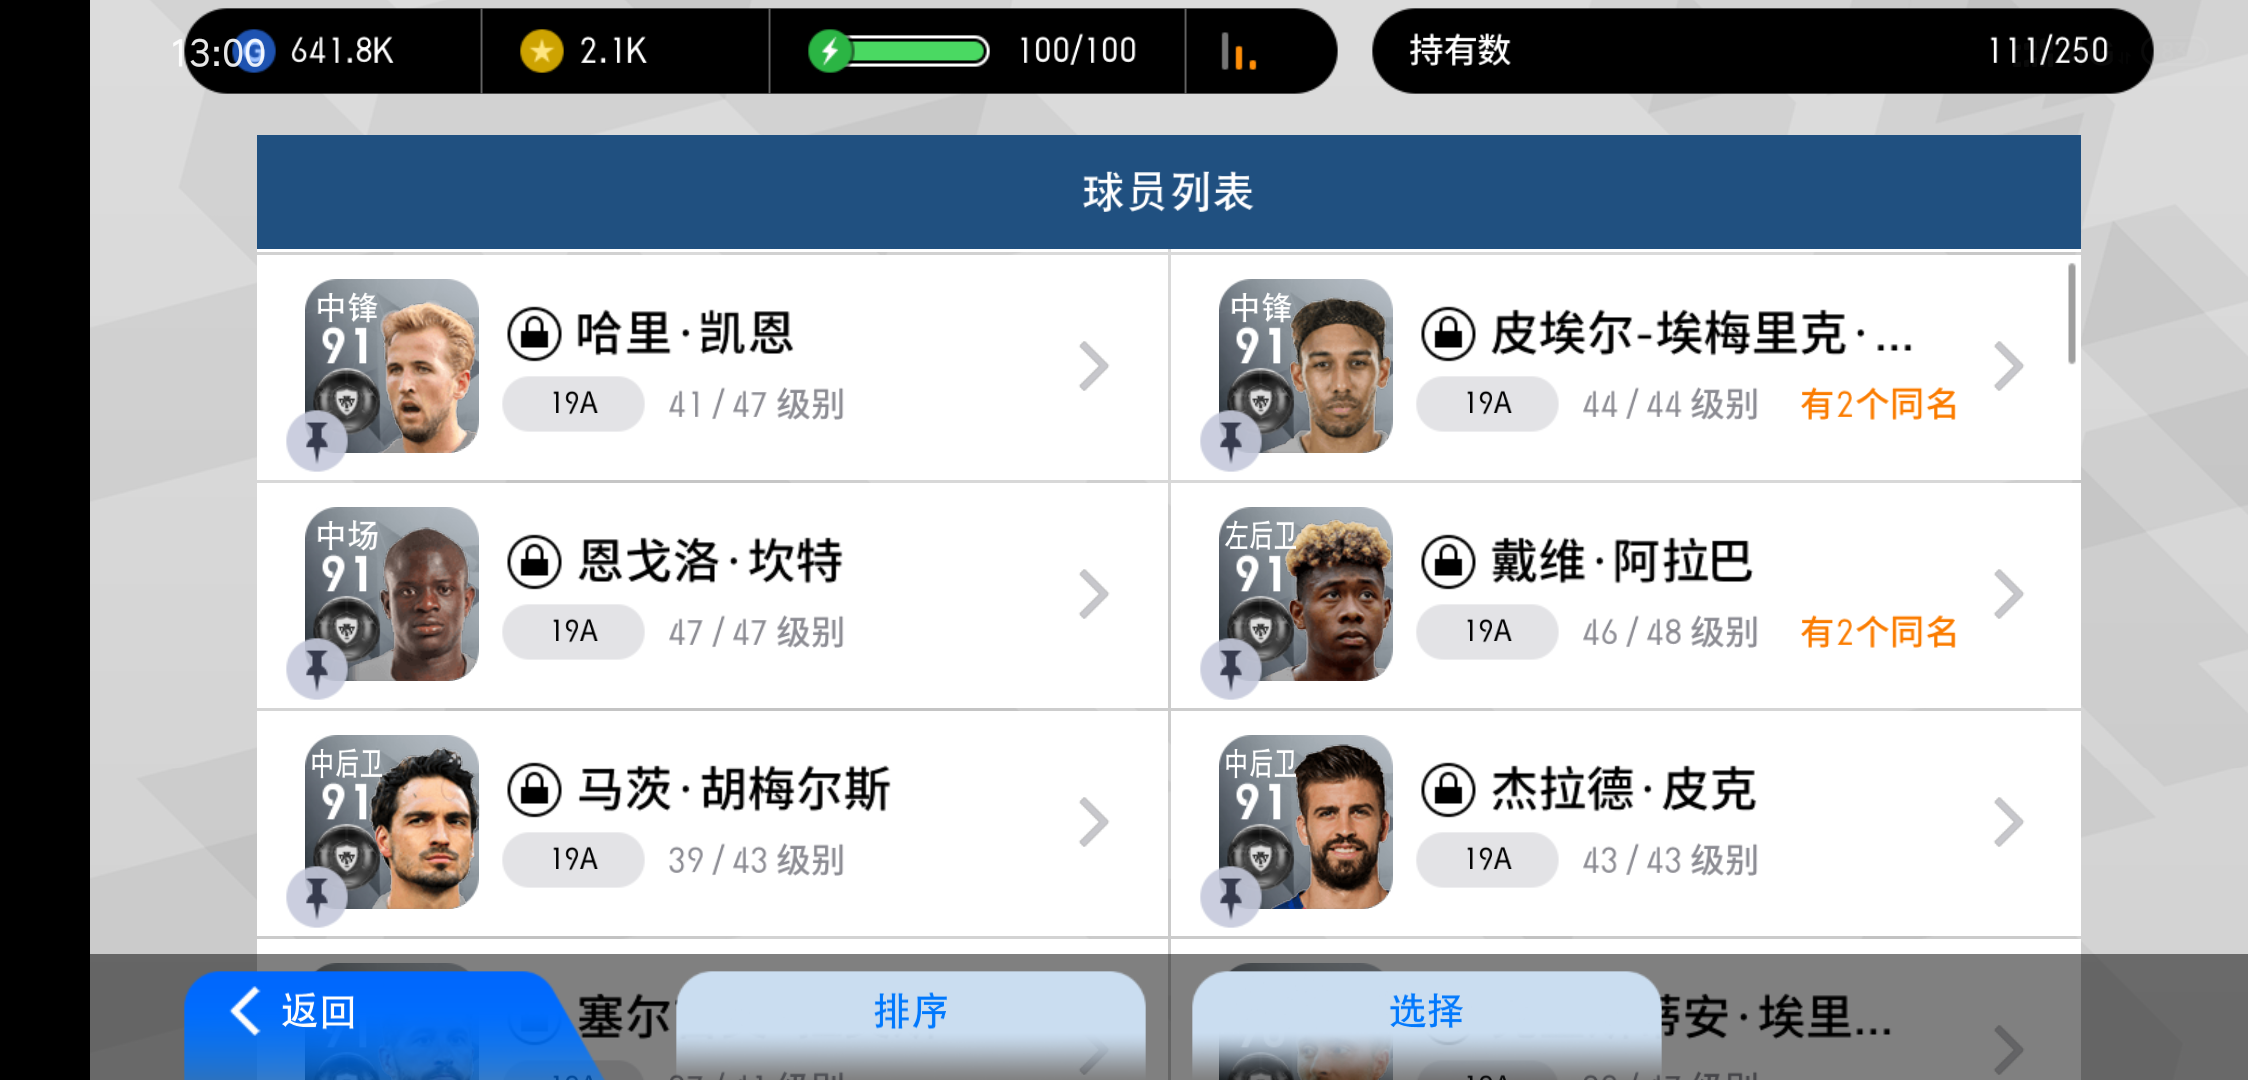This screenshot has width=2248, height=1080.
Task: Click lock icon beside 戴维·阿拉巴
Action: [1448, 561]
